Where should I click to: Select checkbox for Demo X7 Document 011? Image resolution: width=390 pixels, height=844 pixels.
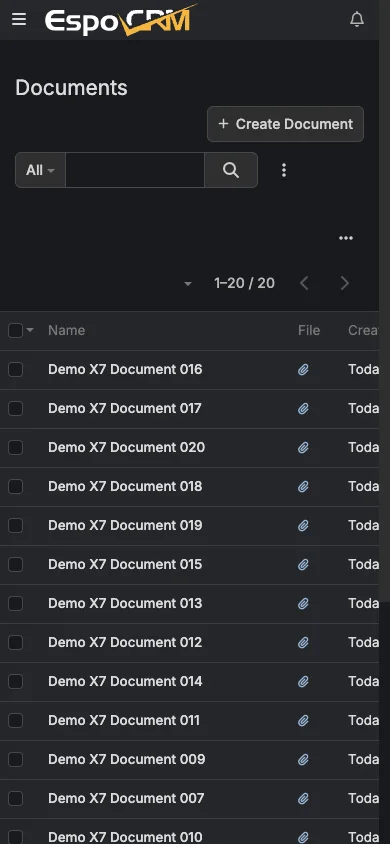click(x=16, y=720)
